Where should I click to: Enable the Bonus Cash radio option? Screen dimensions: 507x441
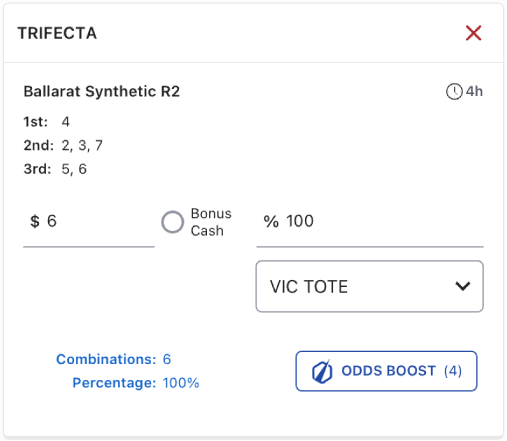pyautogui.click(x=172, y=222)
